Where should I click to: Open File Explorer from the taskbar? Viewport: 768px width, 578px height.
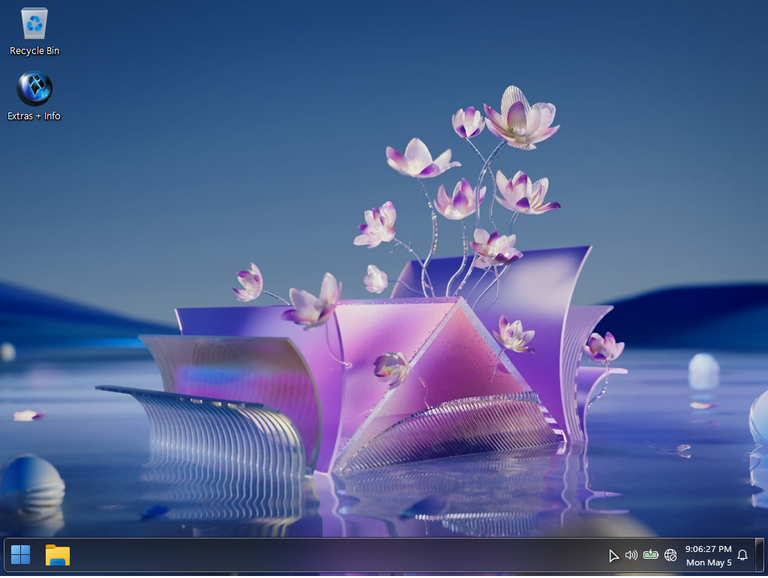click(x=58, y=555)
